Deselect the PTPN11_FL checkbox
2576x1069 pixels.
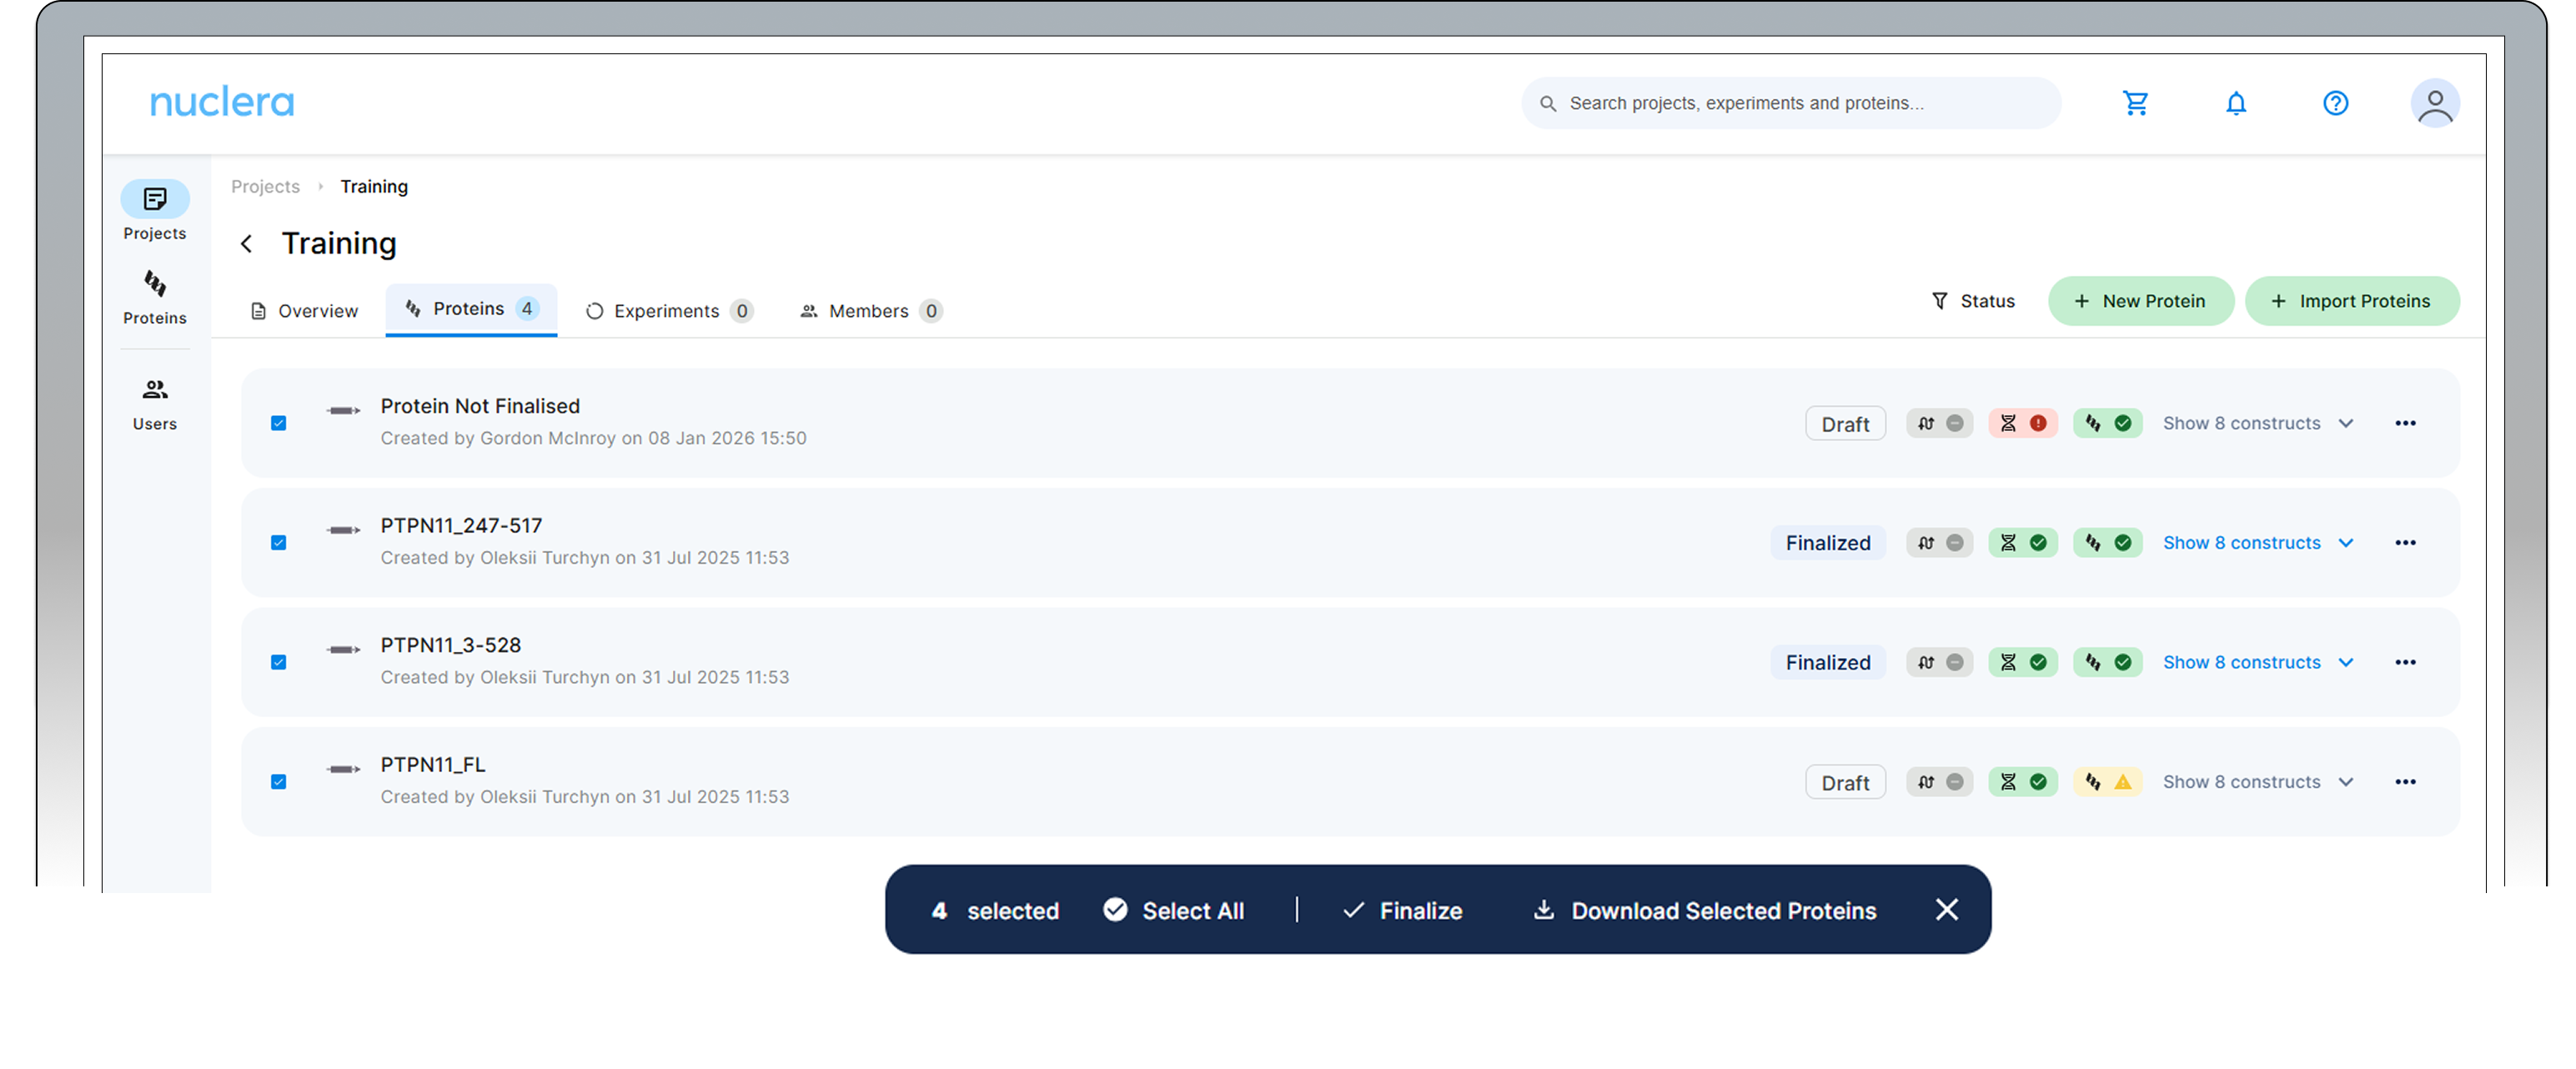coord(279,782)
